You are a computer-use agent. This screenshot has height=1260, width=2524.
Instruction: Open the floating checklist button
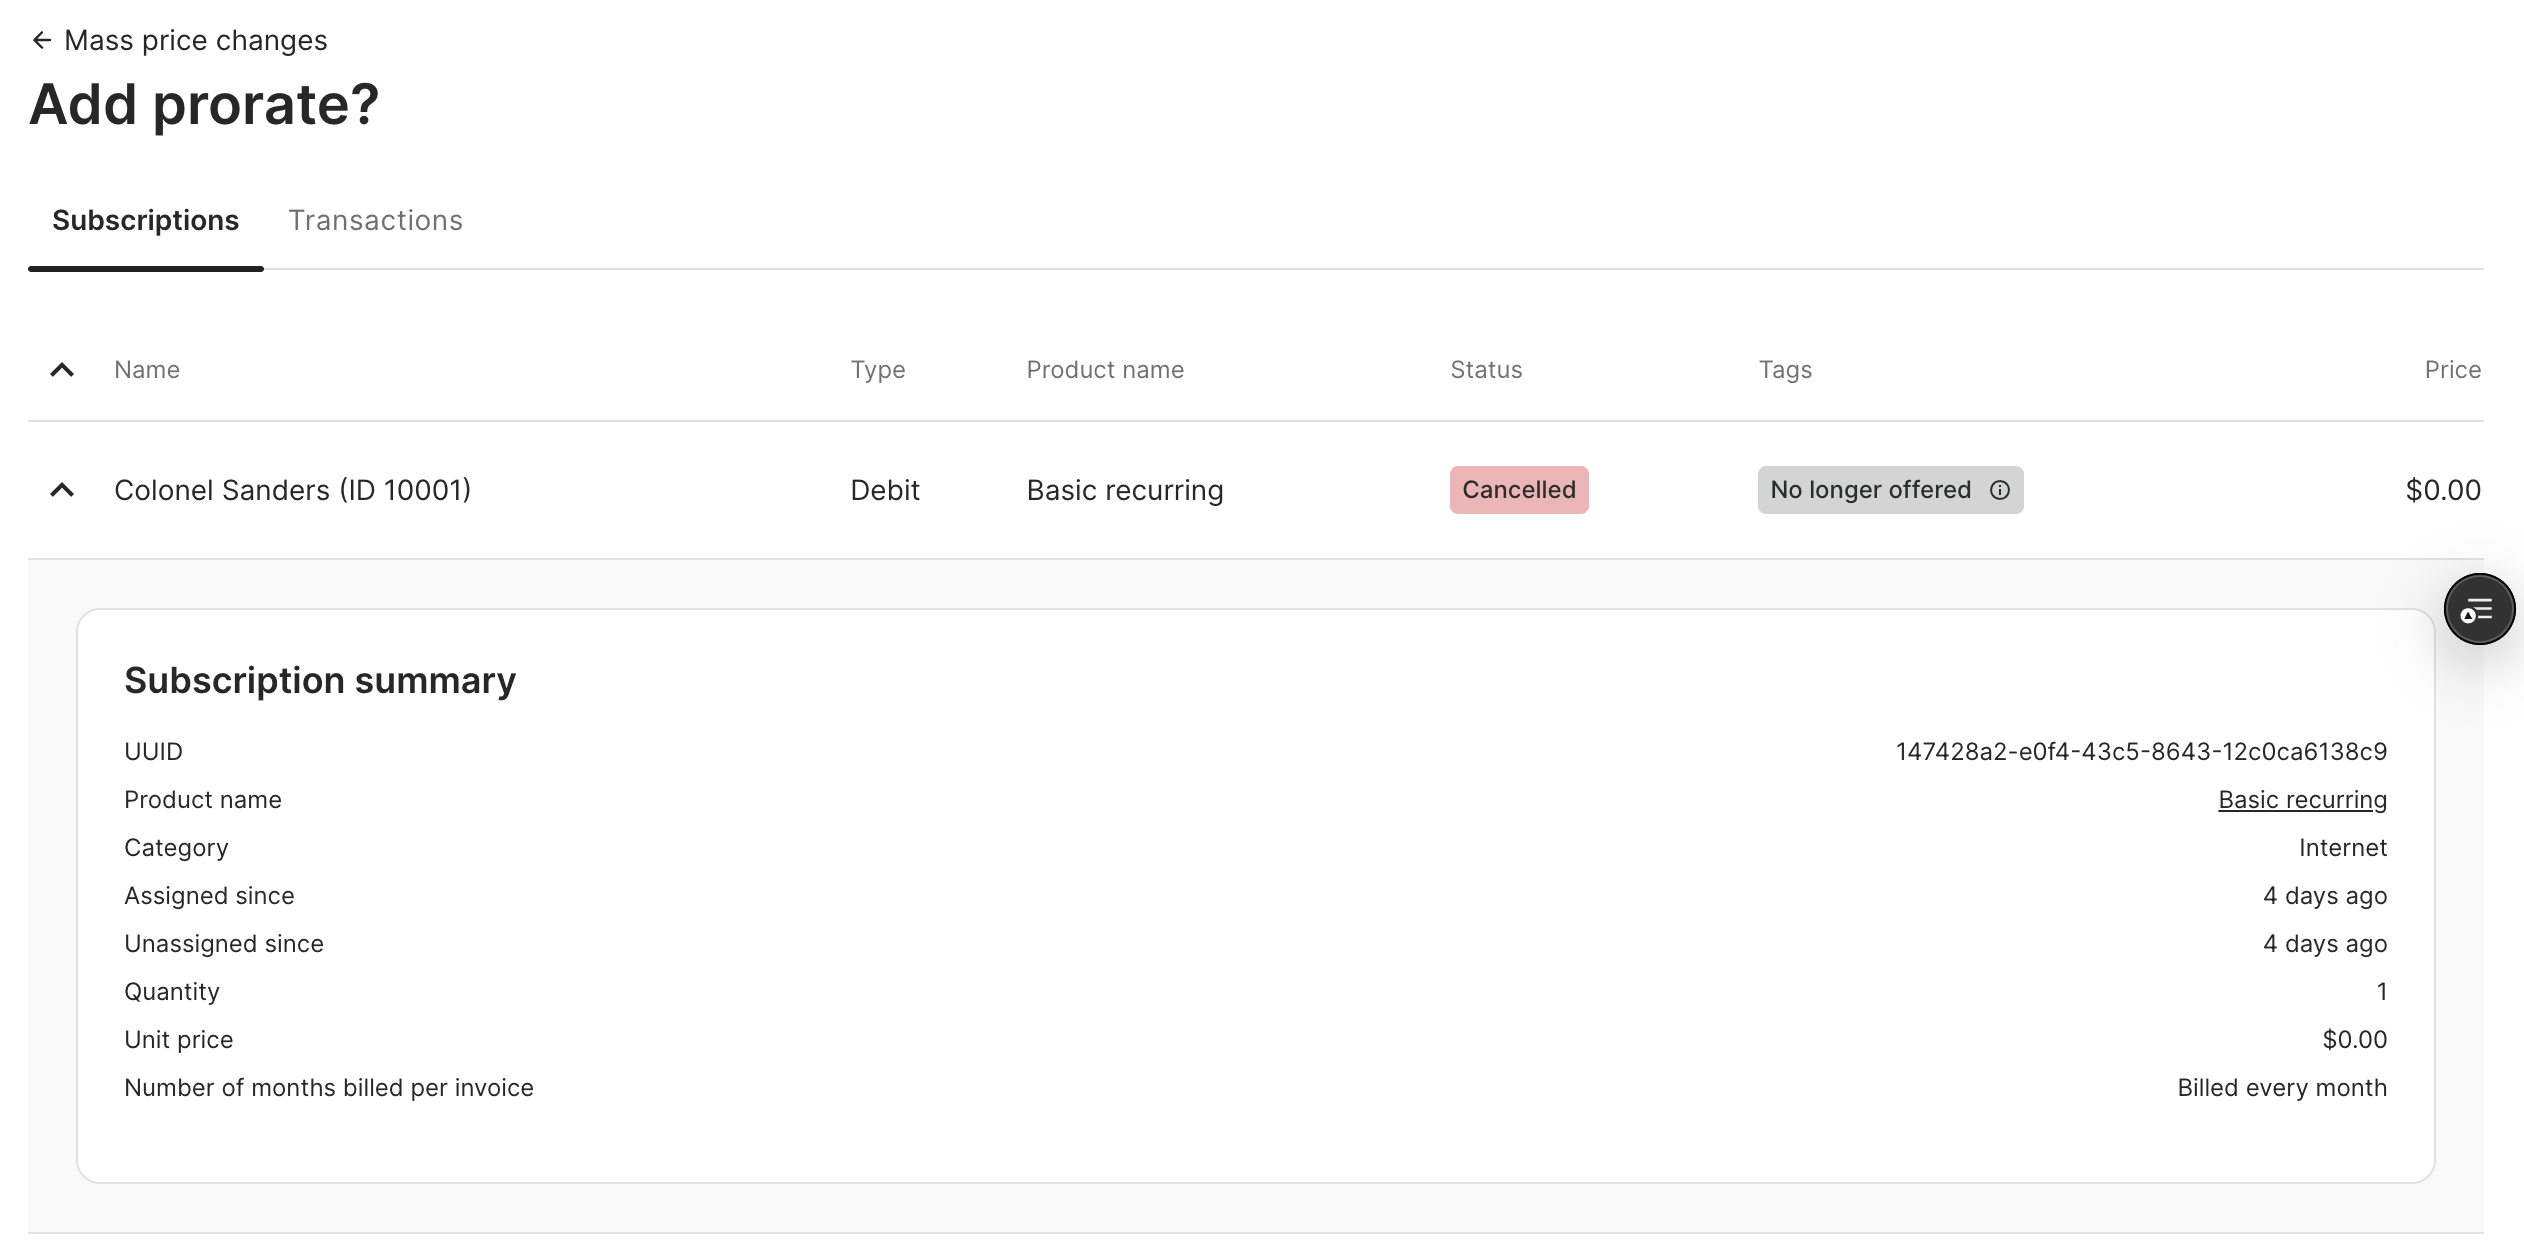(2480, 609)
